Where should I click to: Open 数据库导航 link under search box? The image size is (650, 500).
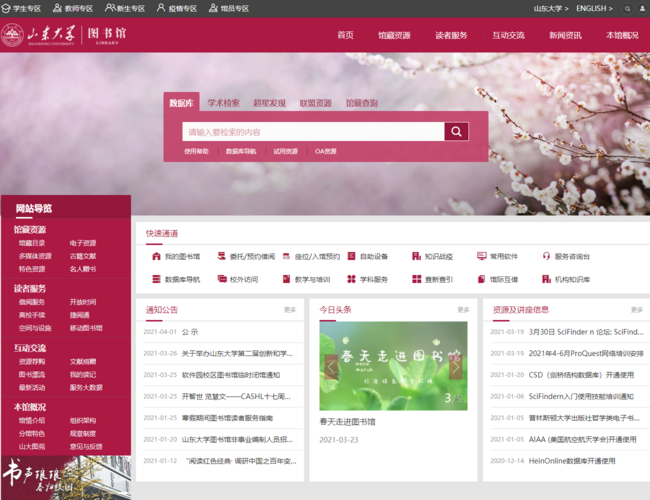click(241, 151)
